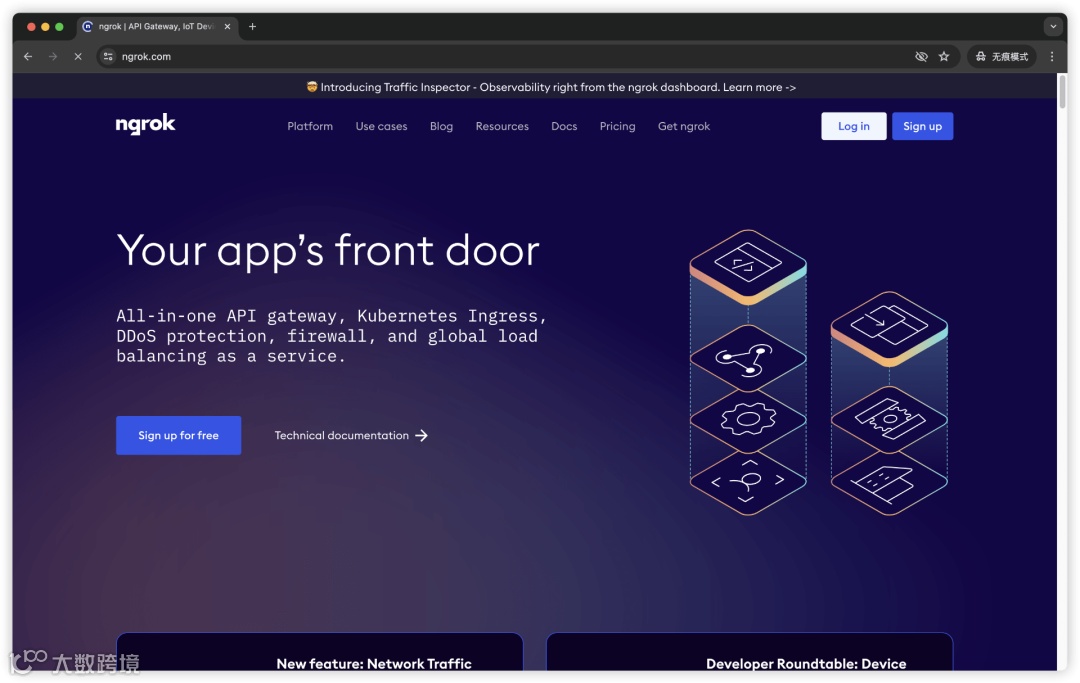The image size is (1080, 683).
Task: Click the ngrok logo
Action: (x=145, y=125)
